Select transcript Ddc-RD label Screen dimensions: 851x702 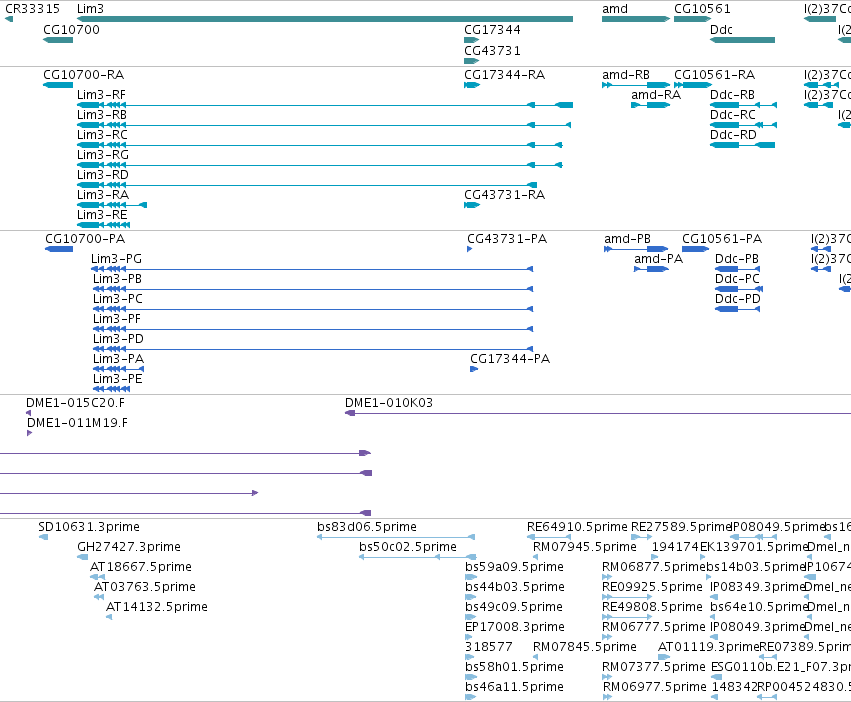733,135
